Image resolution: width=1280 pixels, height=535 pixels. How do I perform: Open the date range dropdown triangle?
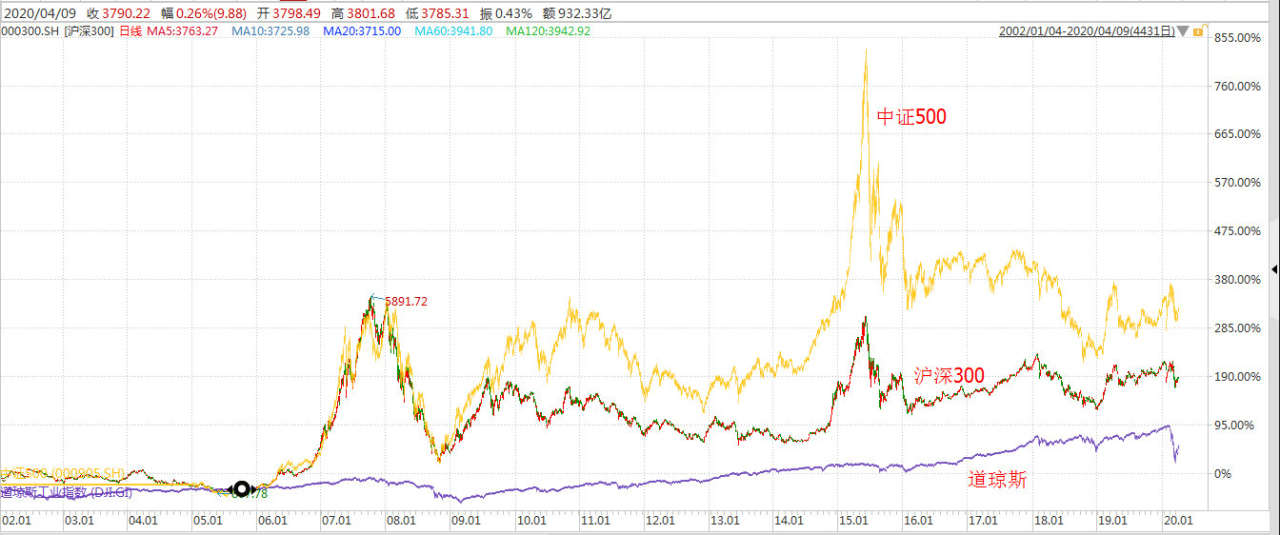coord(1183,32)
